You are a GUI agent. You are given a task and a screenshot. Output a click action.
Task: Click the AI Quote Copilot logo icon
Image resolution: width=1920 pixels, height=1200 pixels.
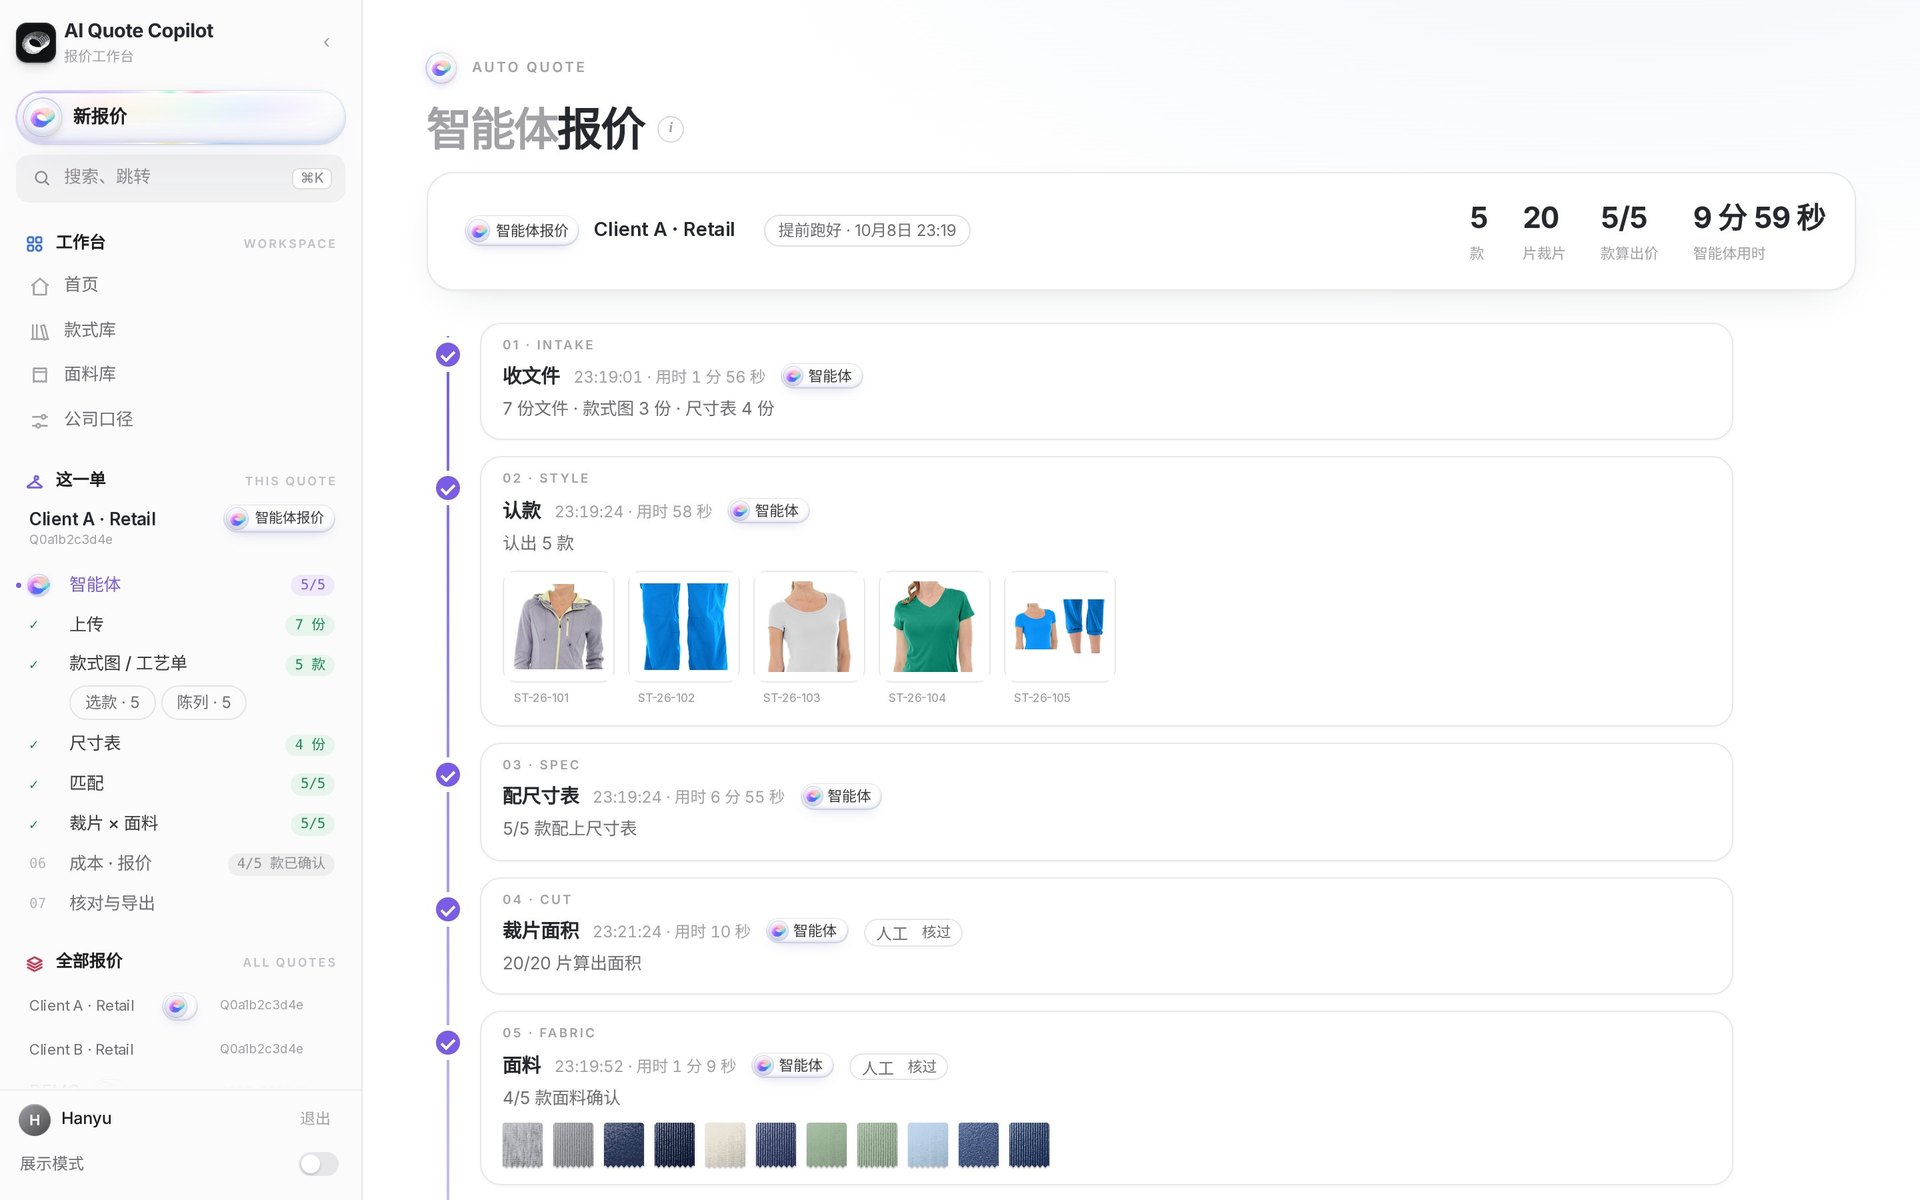pos(36,42)
